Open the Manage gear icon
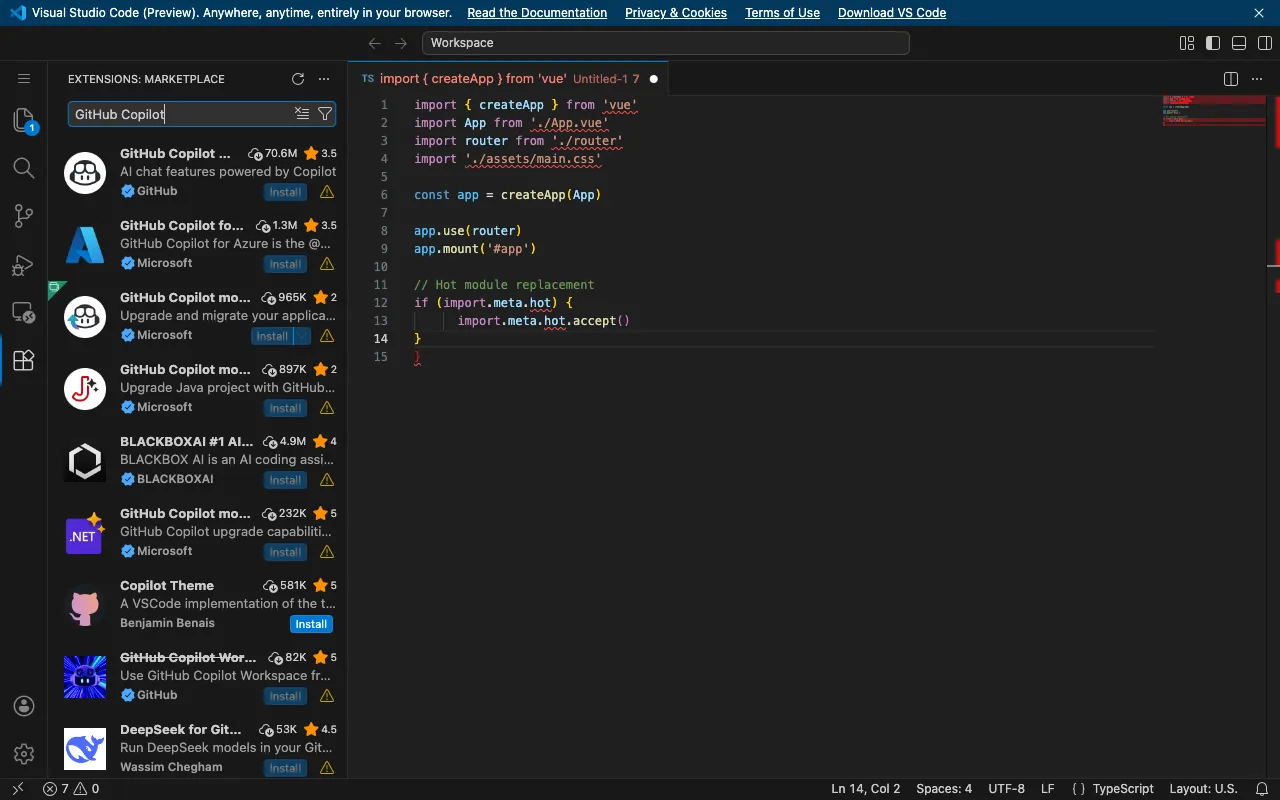Image resolution: width=1280 pixels, height=800 pixels. [24, 754]
